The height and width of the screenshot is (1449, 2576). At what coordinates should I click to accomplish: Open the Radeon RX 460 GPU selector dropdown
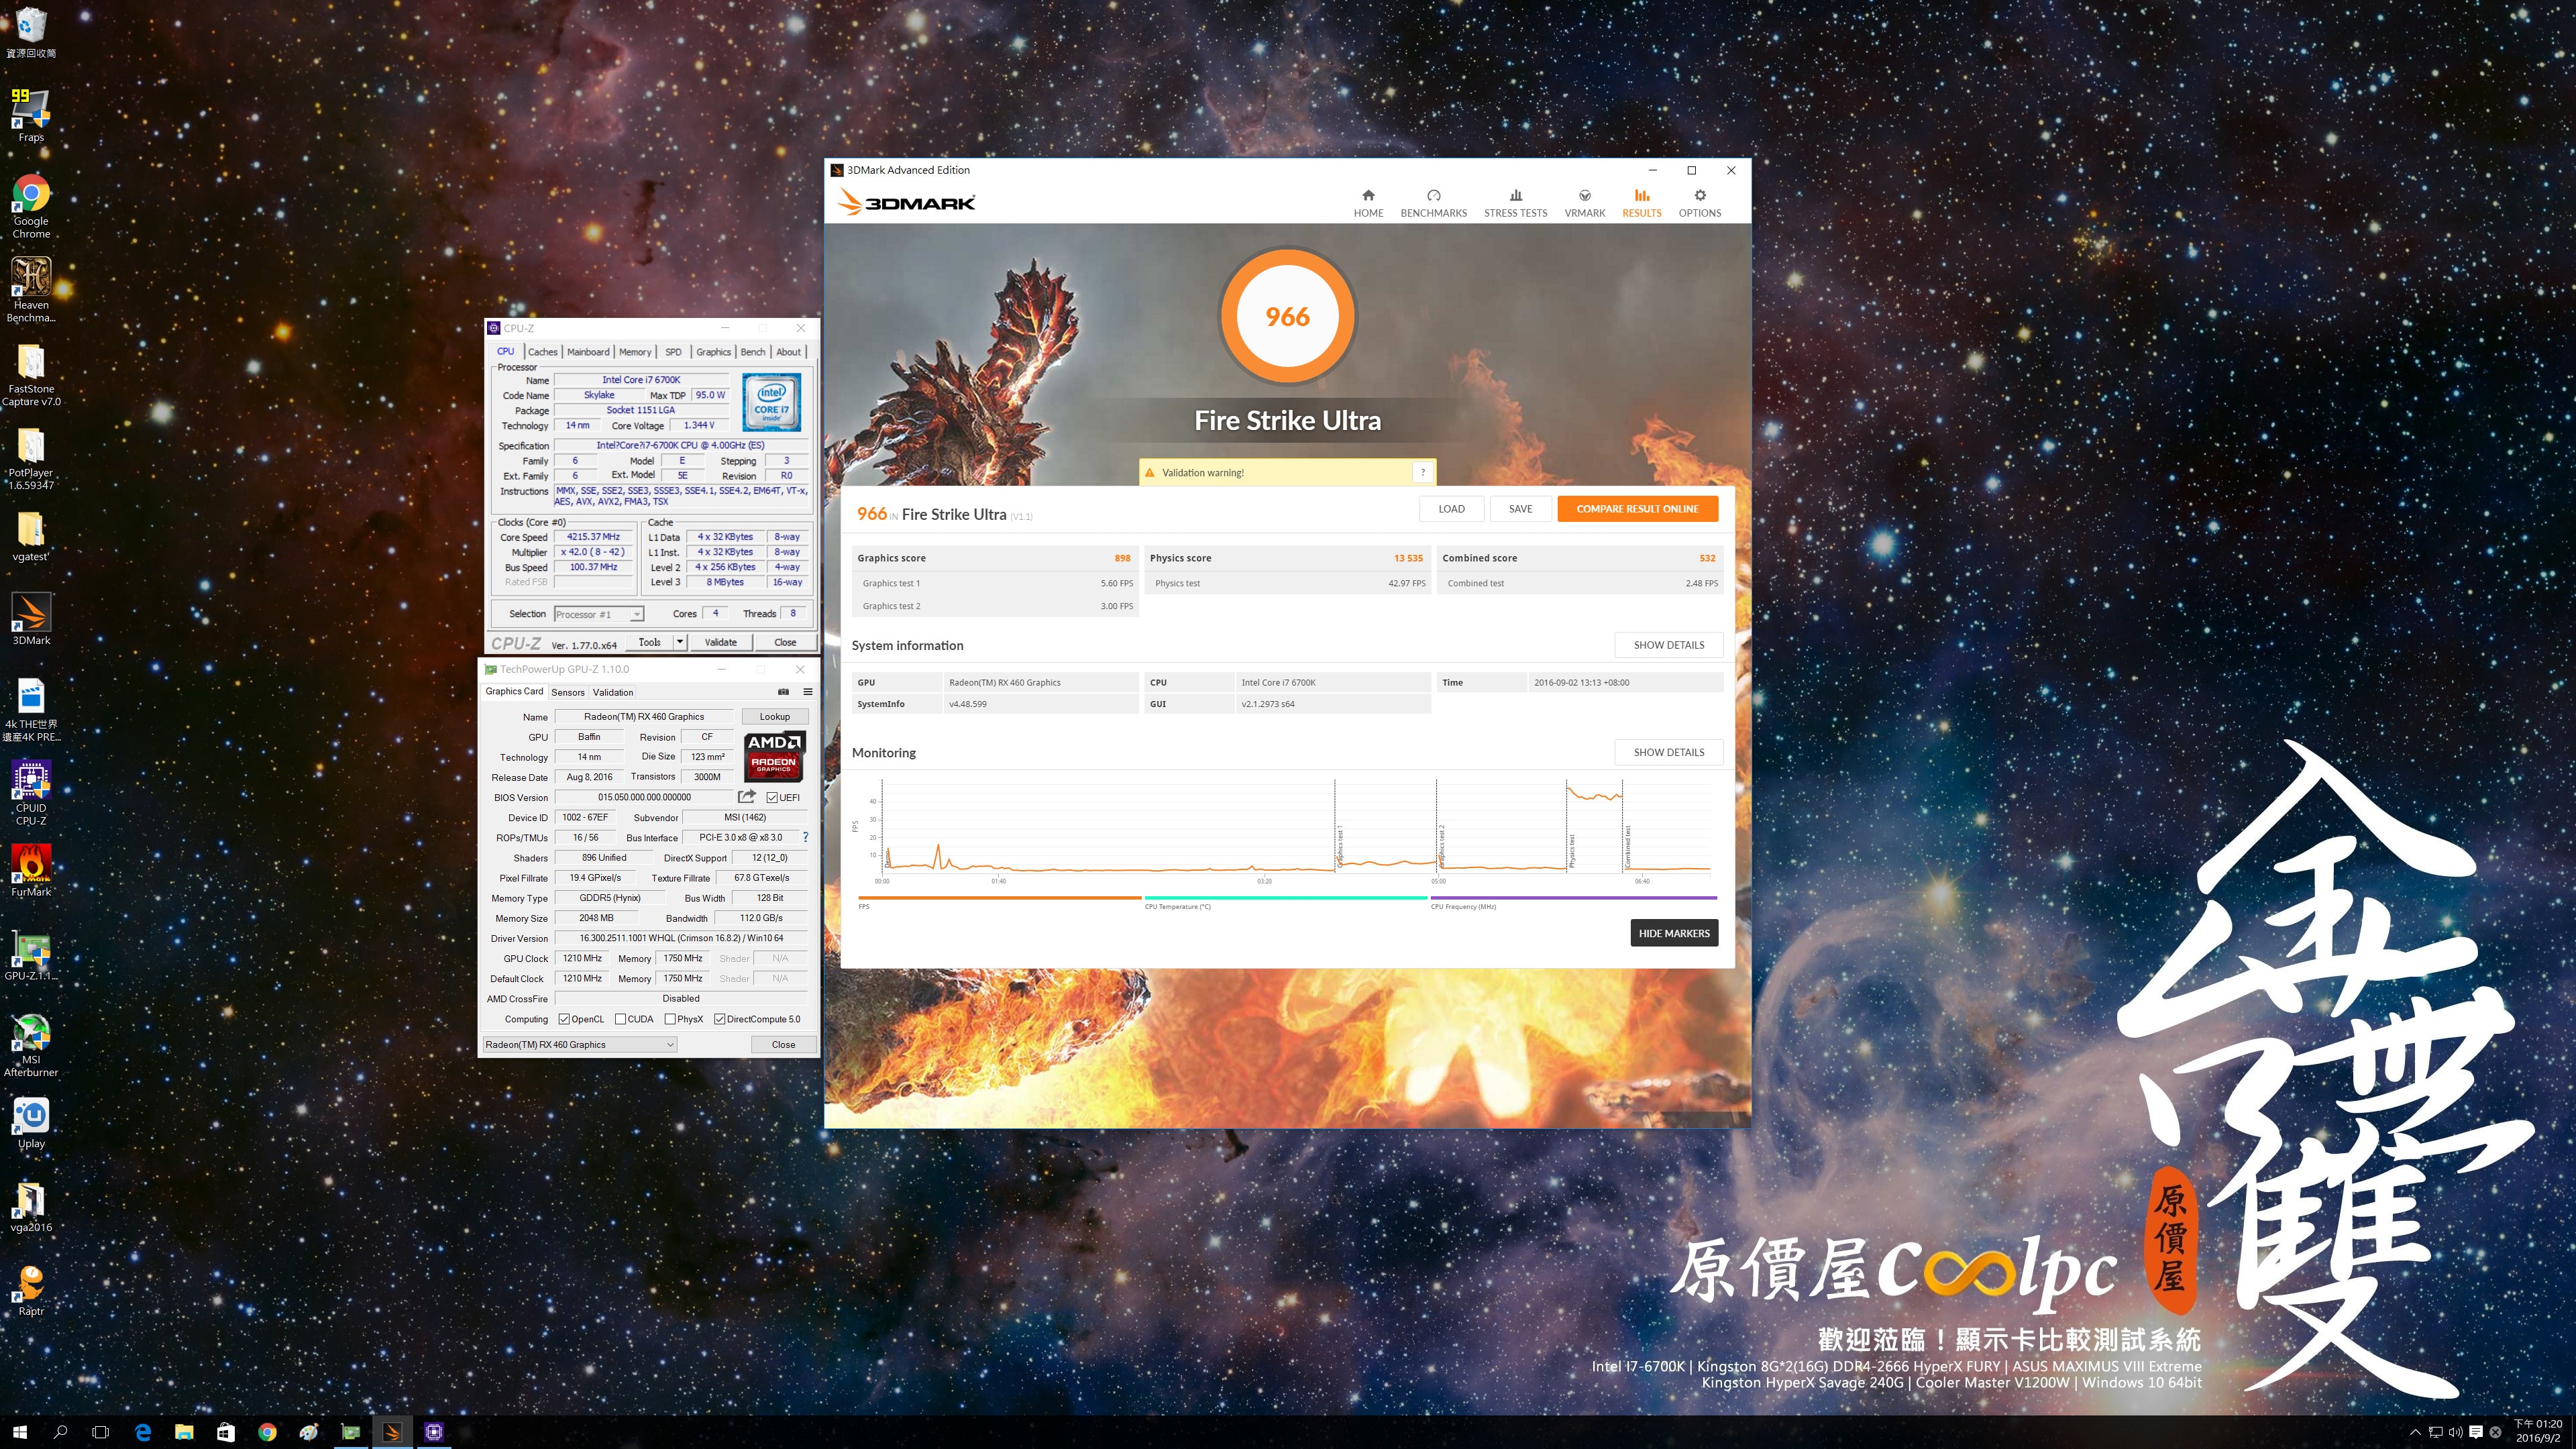(580, 1044)
